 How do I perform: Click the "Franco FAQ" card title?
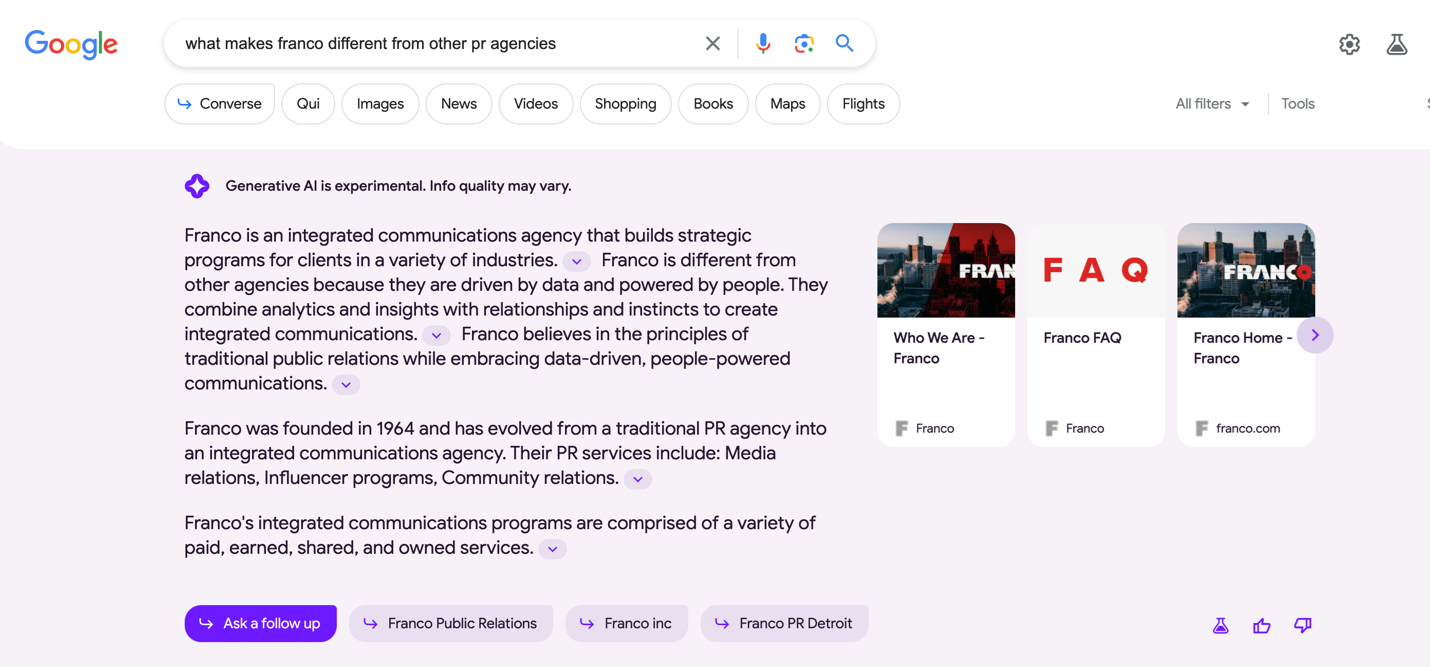tap(1082, 338)
